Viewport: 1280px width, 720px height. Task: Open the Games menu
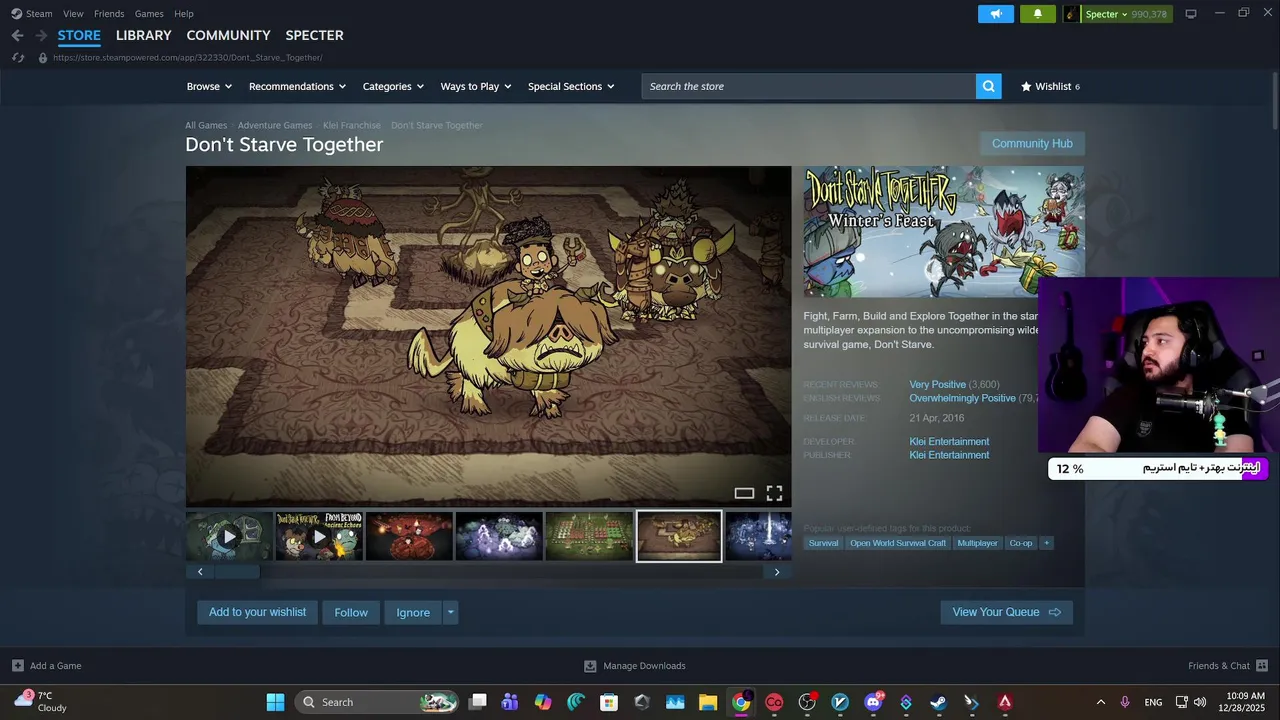pyautogui.click(x=149, y=14)
